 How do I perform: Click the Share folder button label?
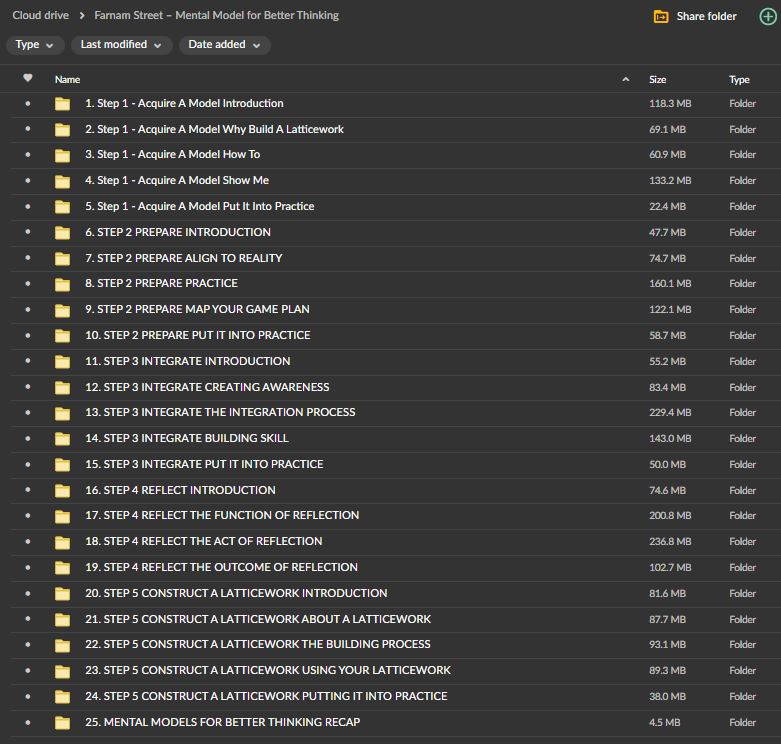tap(706, 16)
